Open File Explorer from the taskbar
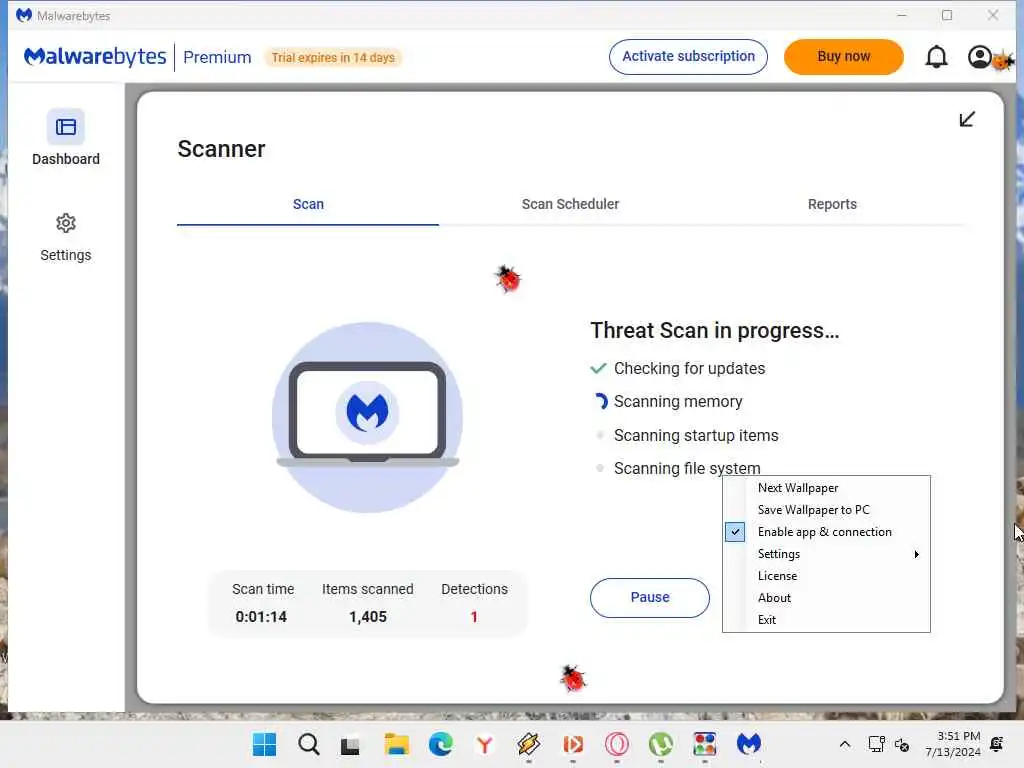Viewport: 1024px width, 768px height. pyautogui.click(x=396, y=744)
